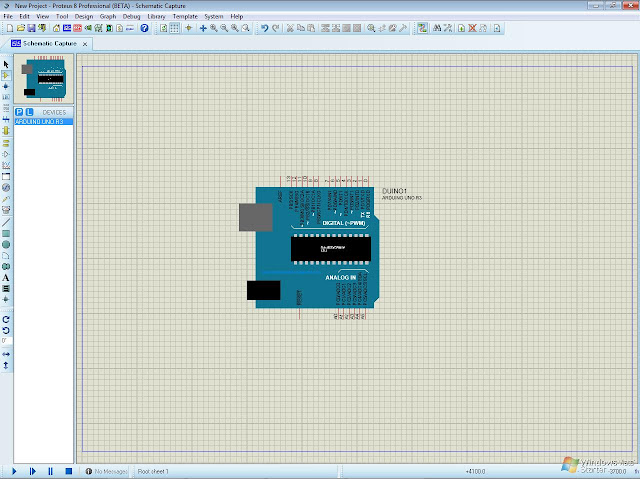The height and width of the screenshot is (479, 640).
Task: Toggle the wire autorouter button
Action: coord(422,28)
